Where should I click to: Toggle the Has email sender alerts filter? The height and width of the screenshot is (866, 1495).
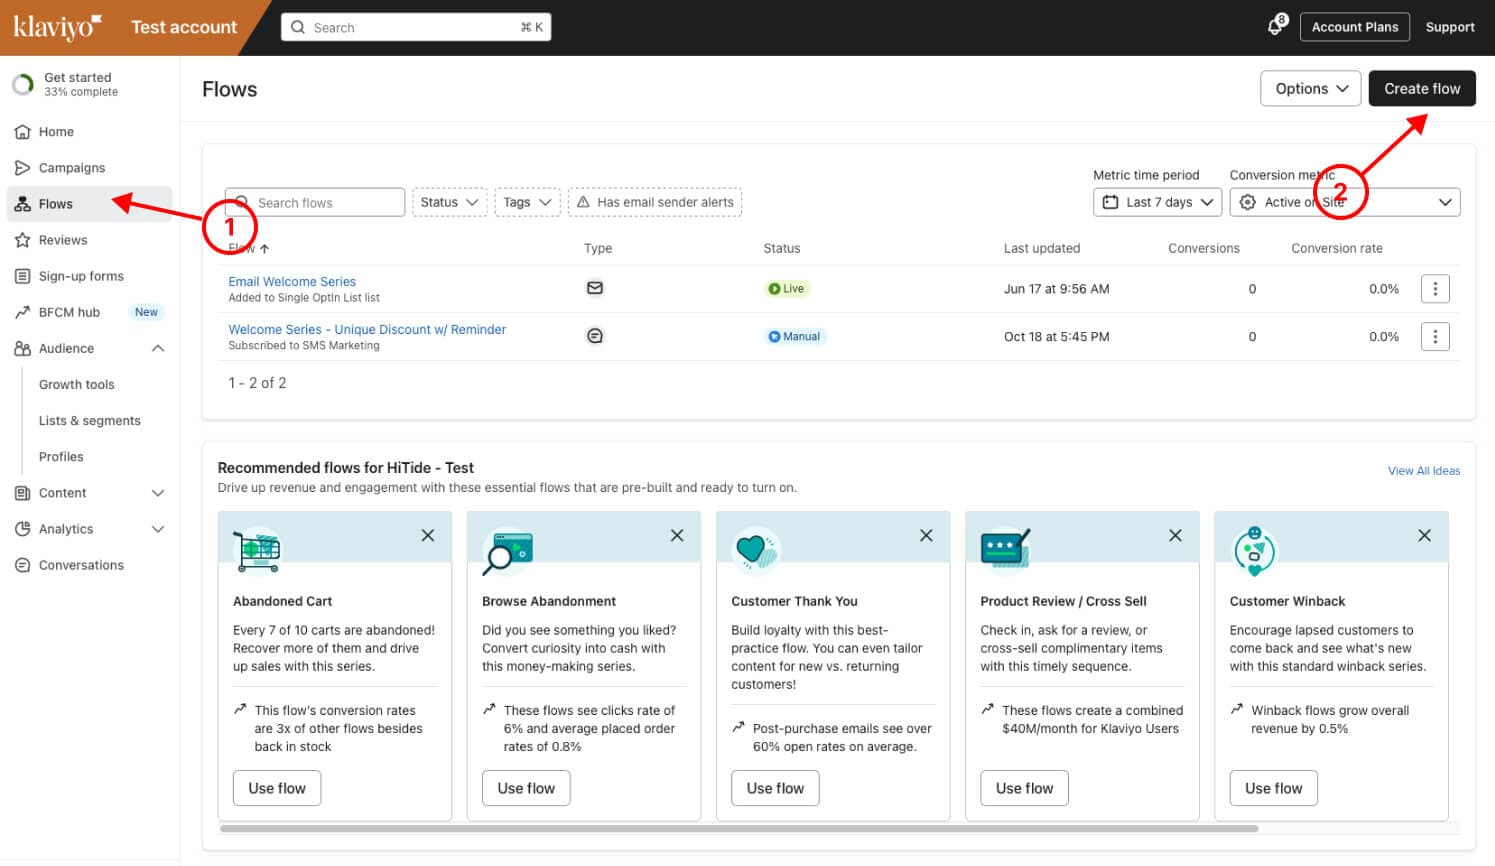(655, 202)
